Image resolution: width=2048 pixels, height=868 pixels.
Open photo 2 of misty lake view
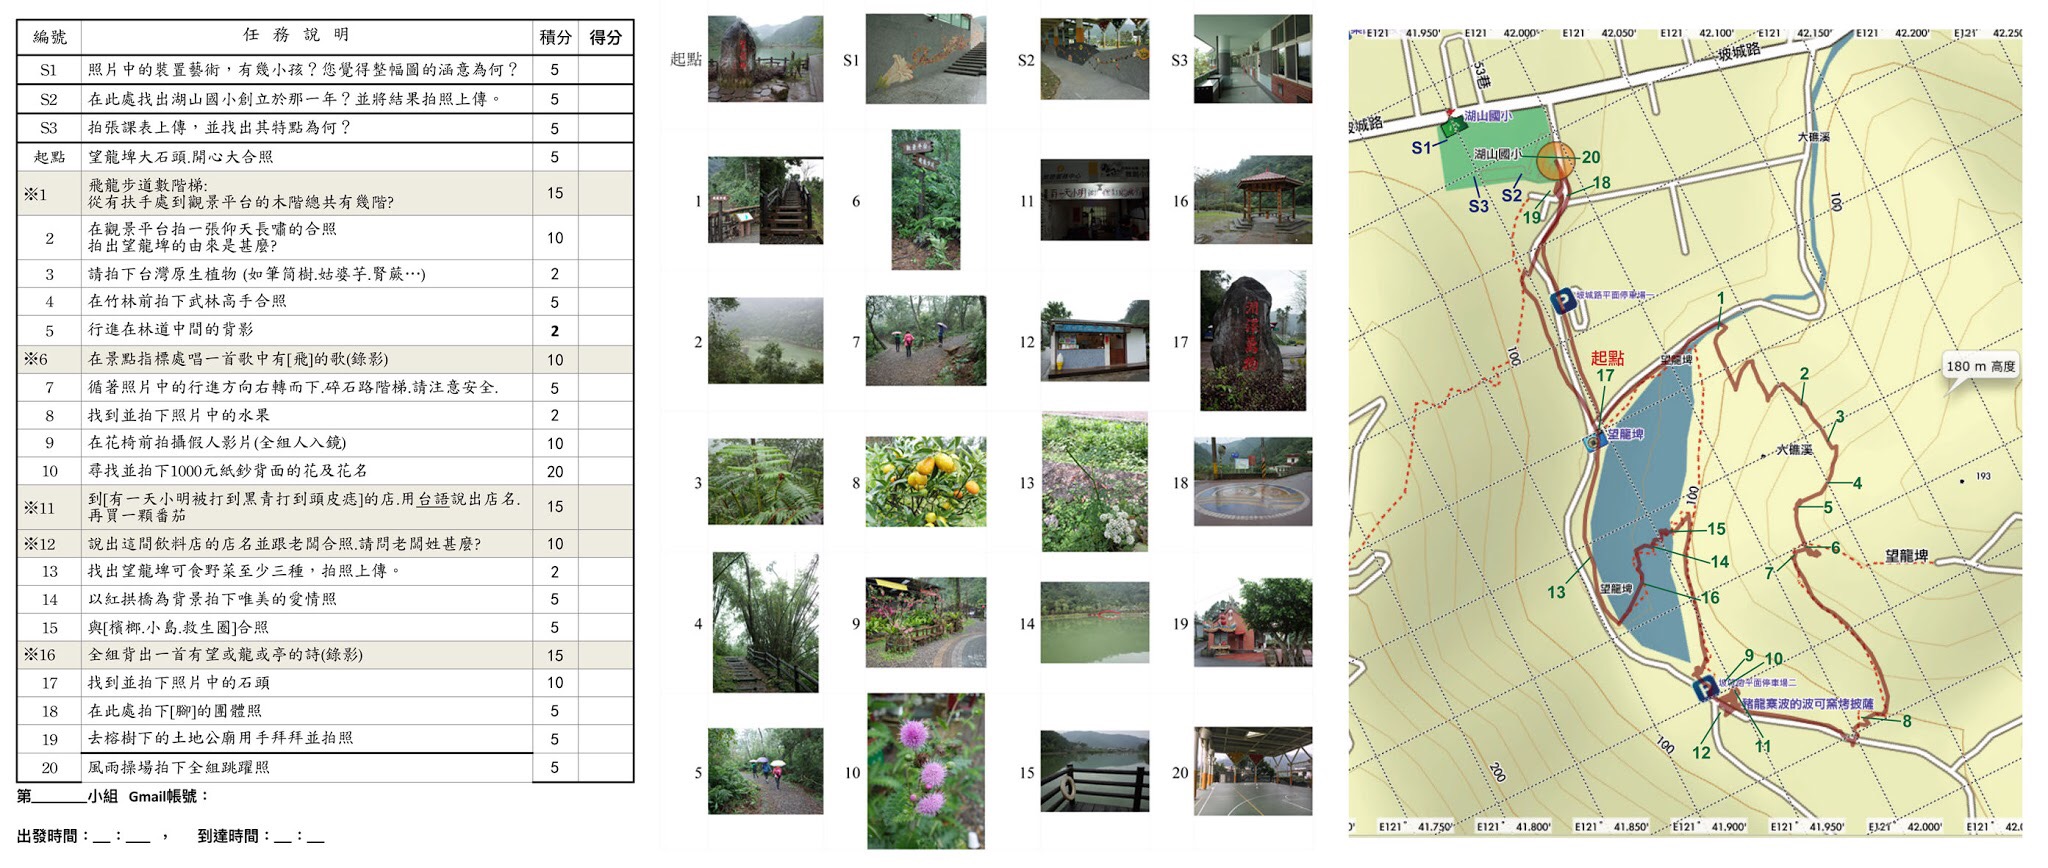point(765,341)
